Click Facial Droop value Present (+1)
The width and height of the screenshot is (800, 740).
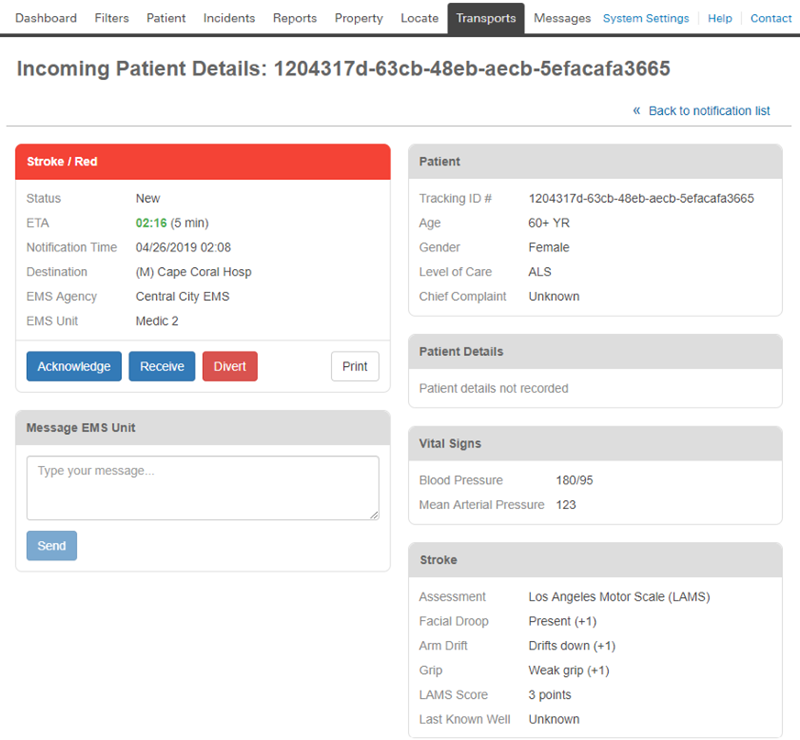[562, 621]
